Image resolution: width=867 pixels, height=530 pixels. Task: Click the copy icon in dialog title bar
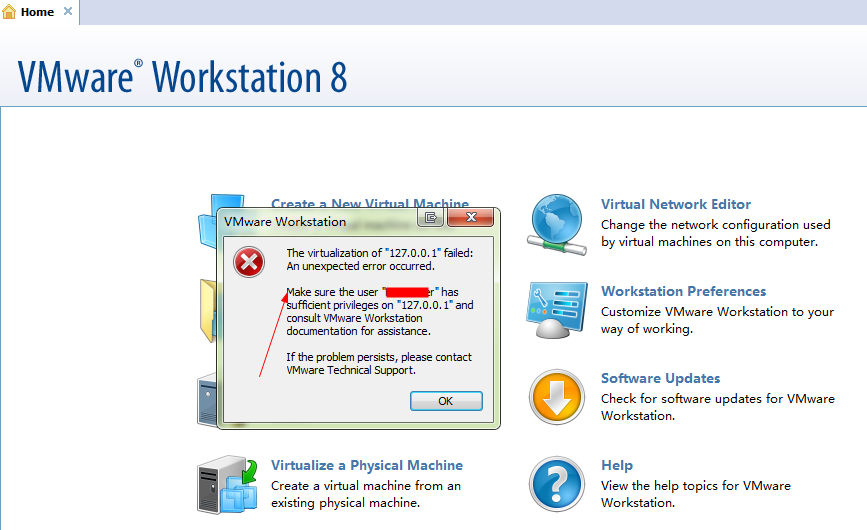tap(430, 218)
